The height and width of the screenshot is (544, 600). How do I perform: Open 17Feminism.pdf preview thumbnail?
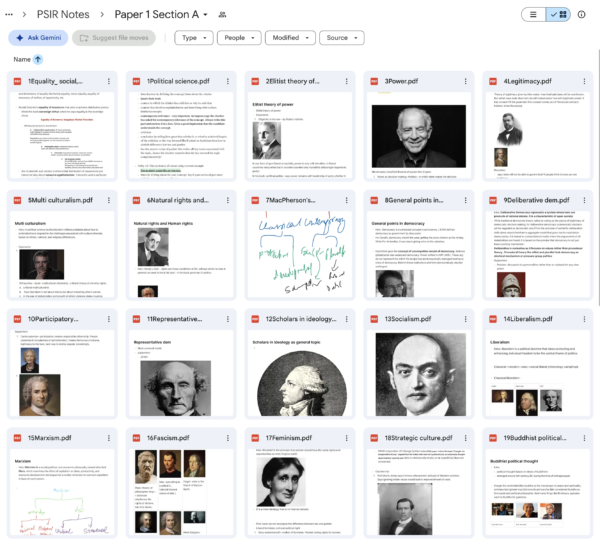300,492
